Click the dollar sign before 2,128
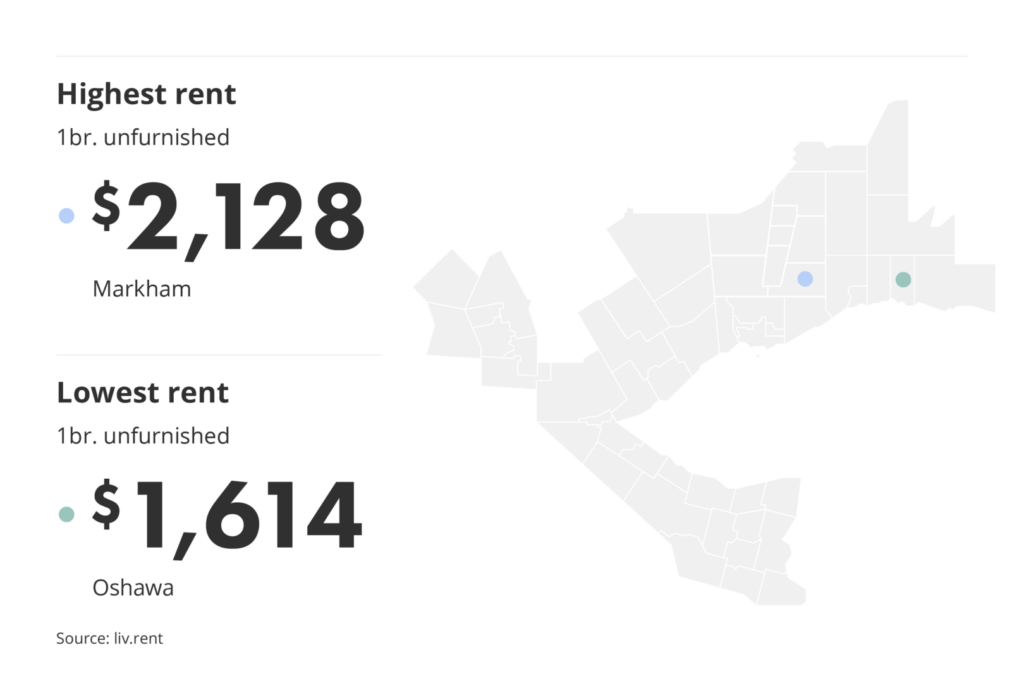The height and width of the screenshot is (674, 1024). 106,207
